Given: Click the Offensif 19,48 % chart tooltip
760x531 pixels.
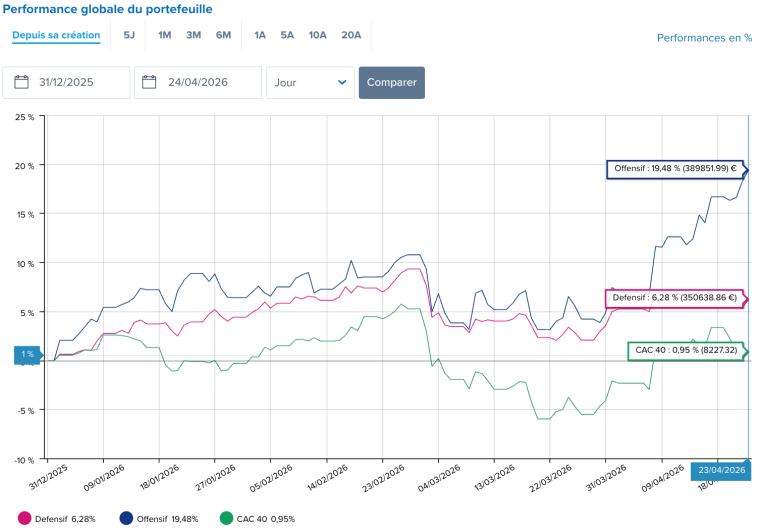Looking at the screenshot, I should click(674, 169).
